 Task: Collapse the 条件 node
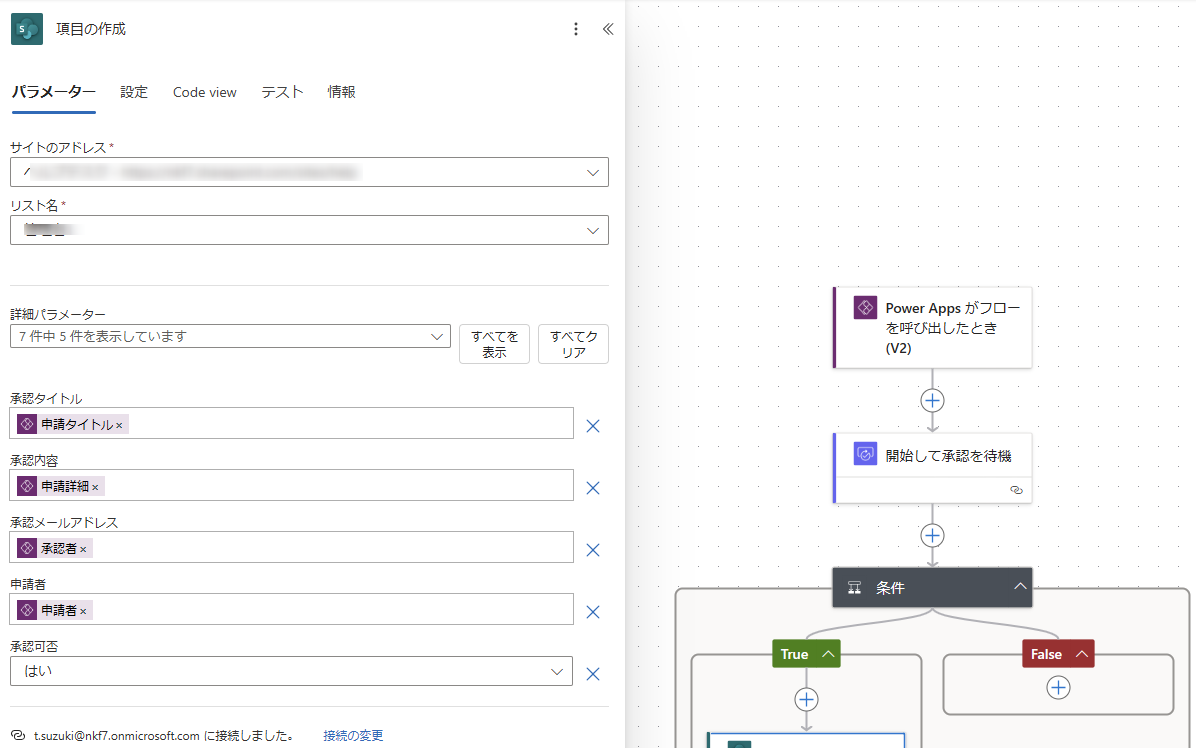[1020, 587]
